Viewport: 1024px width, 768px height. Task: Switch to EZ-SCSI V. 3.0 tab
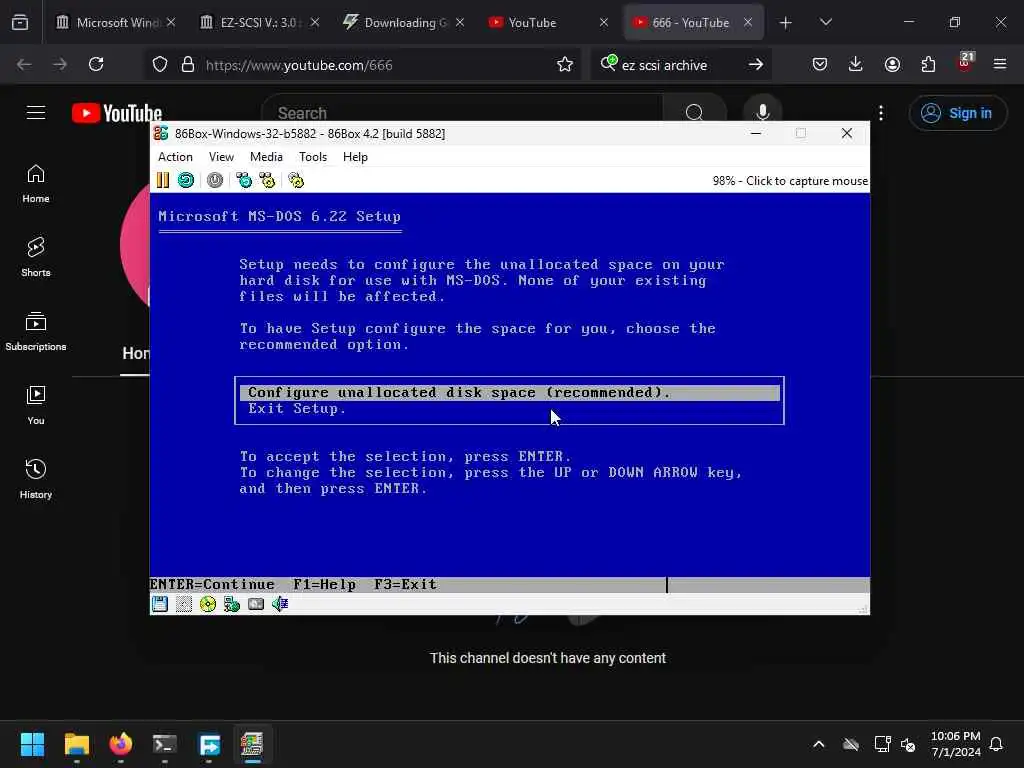click(259, 22)
